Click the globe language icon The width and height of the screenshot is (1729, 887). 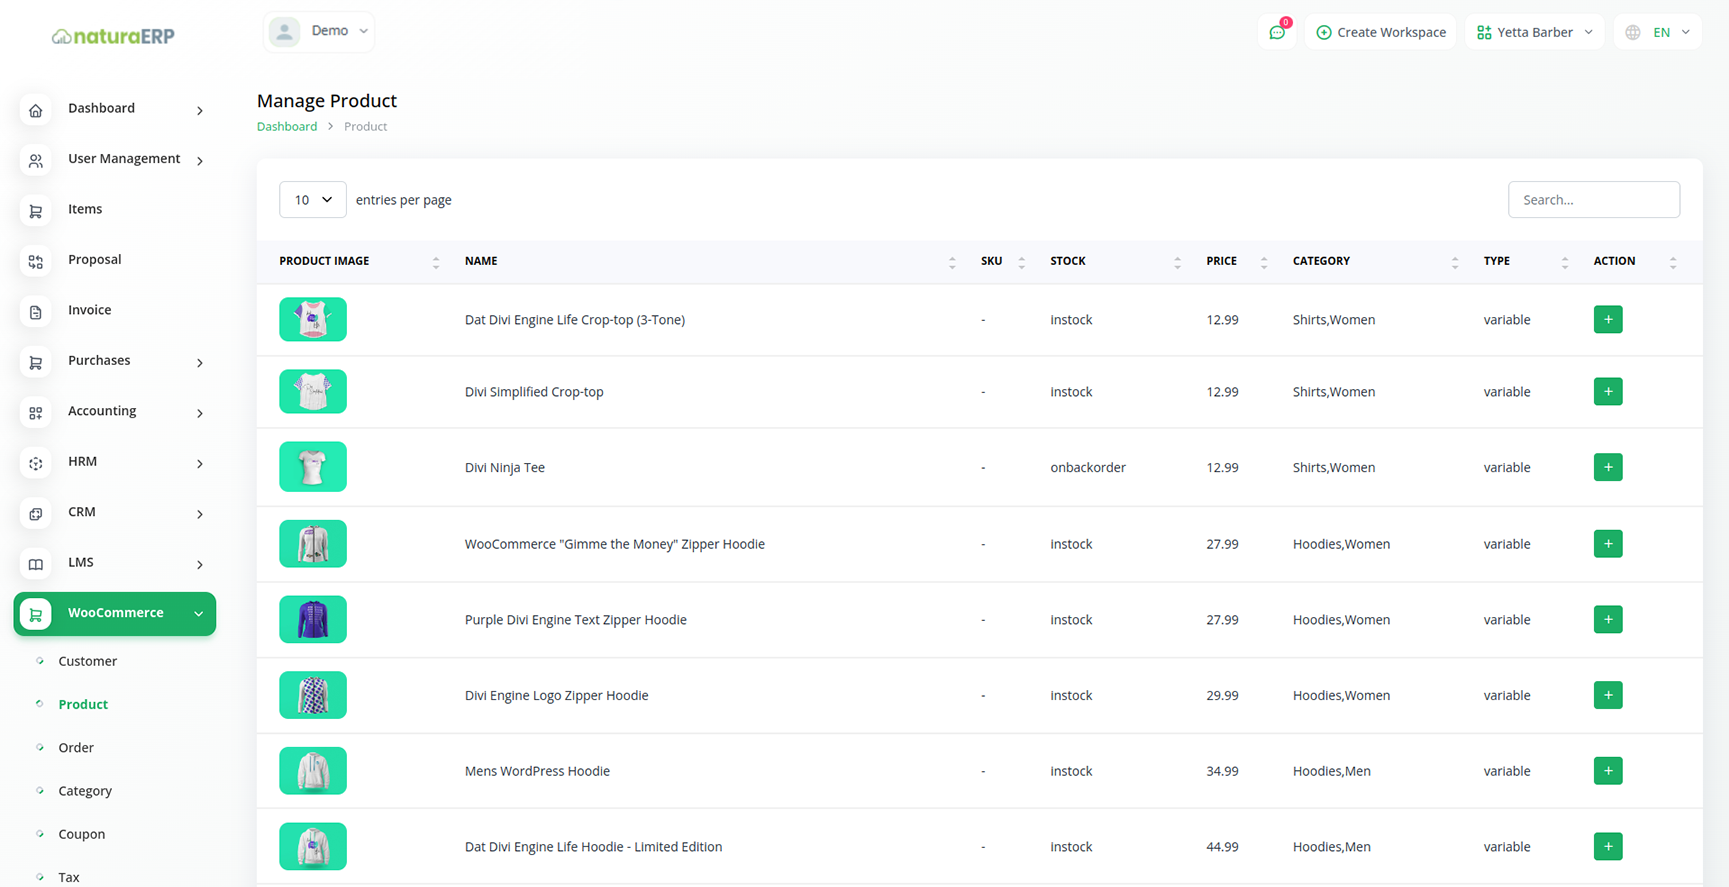[x=1633, y=32]
